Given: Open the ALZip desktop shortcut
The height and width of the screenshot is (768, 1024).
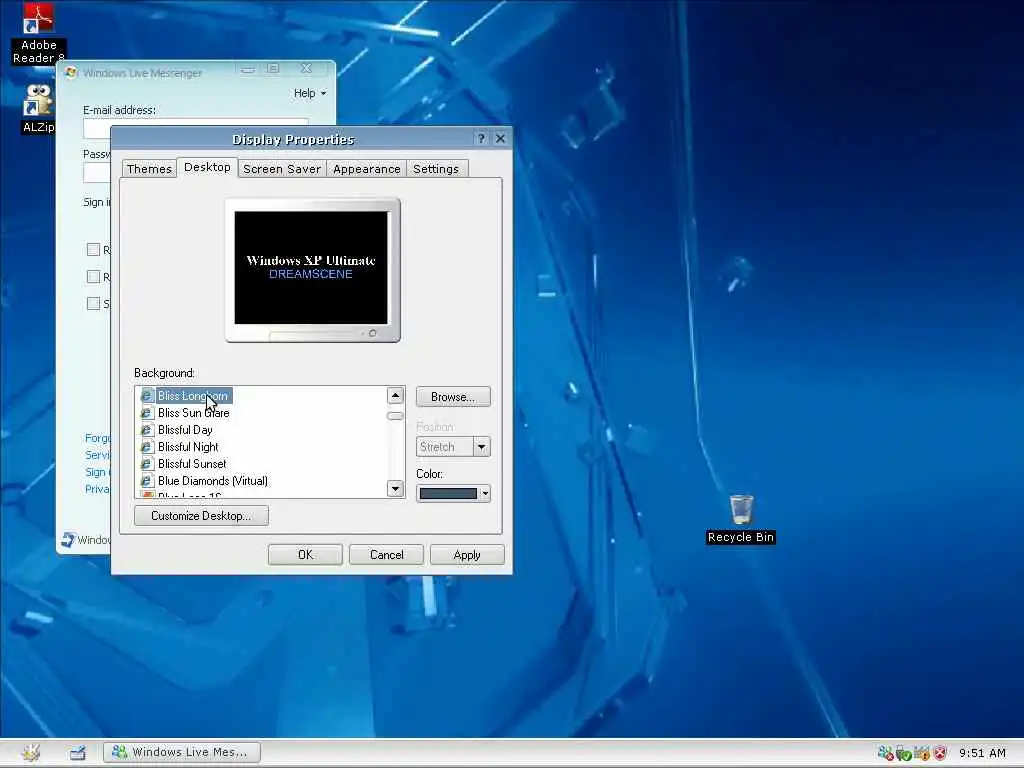Looking at the screenshot, I should point(39,108).
